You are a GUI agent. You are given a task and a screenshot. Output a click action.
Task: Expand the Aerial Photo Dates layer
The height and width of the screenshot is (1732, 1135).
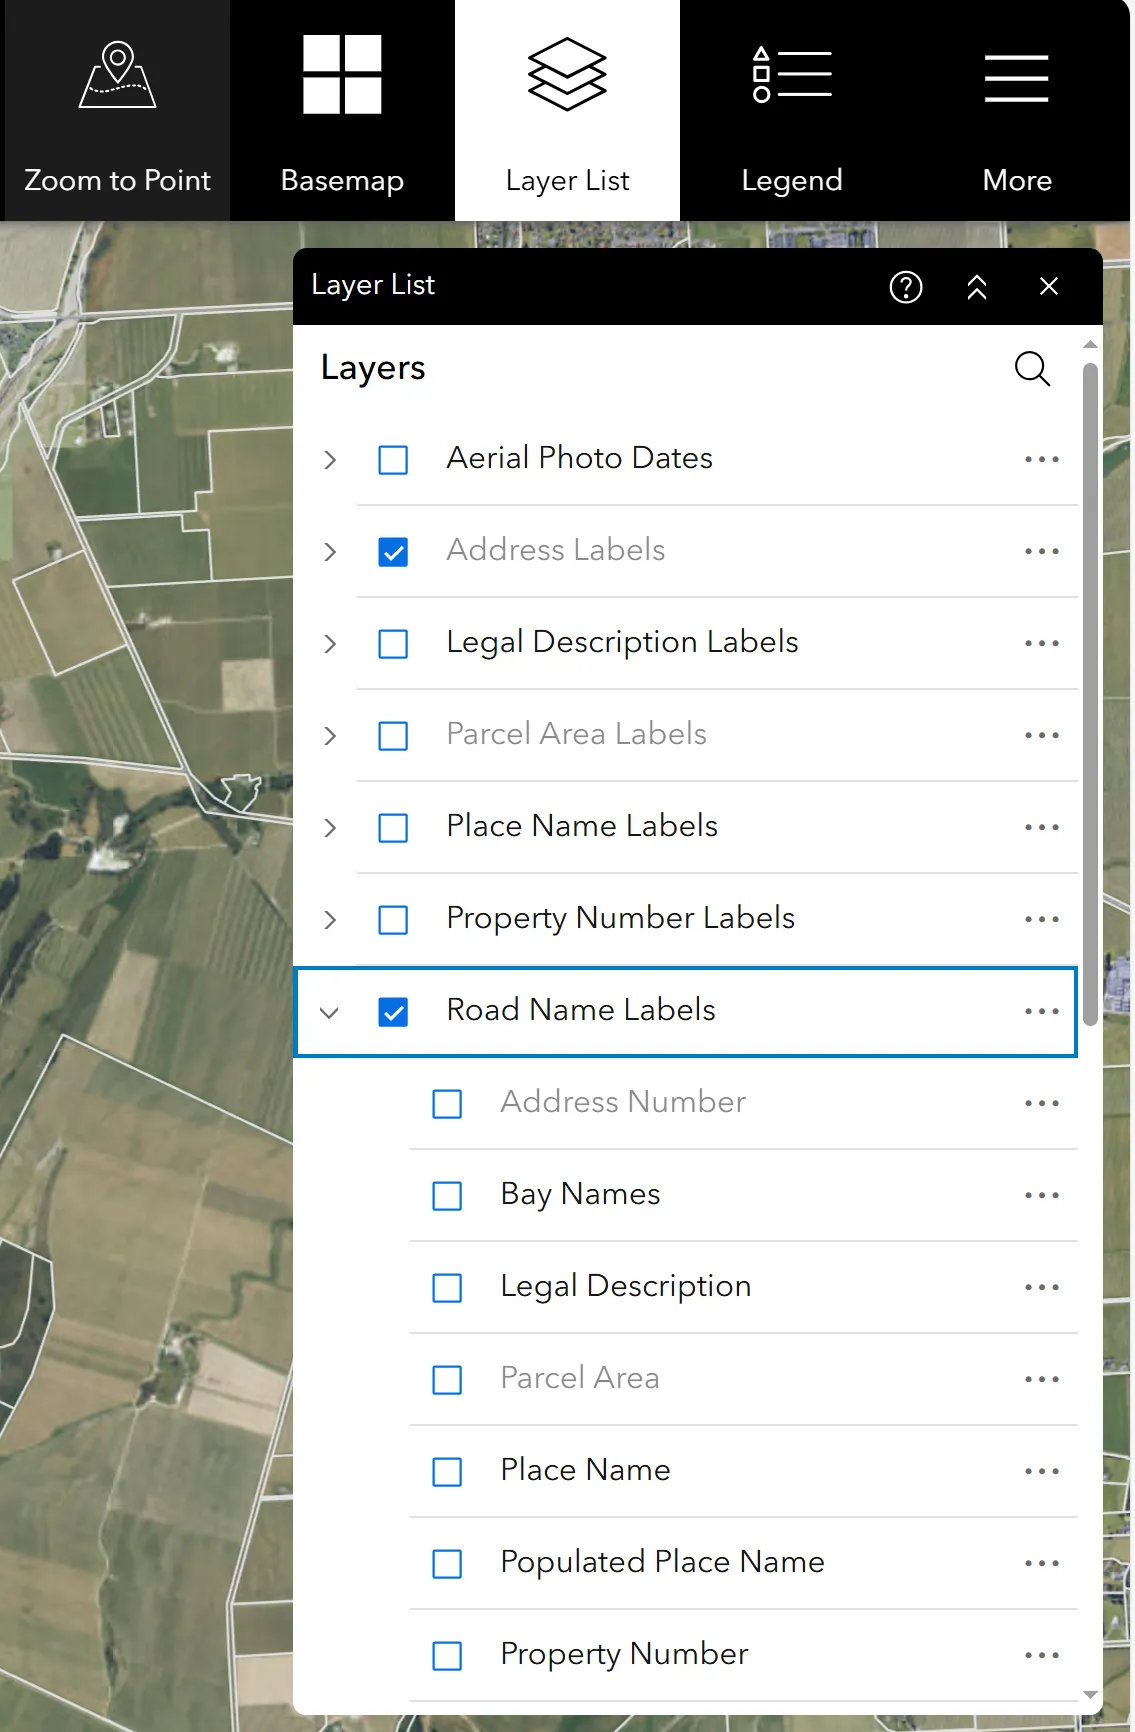(330, 460)
